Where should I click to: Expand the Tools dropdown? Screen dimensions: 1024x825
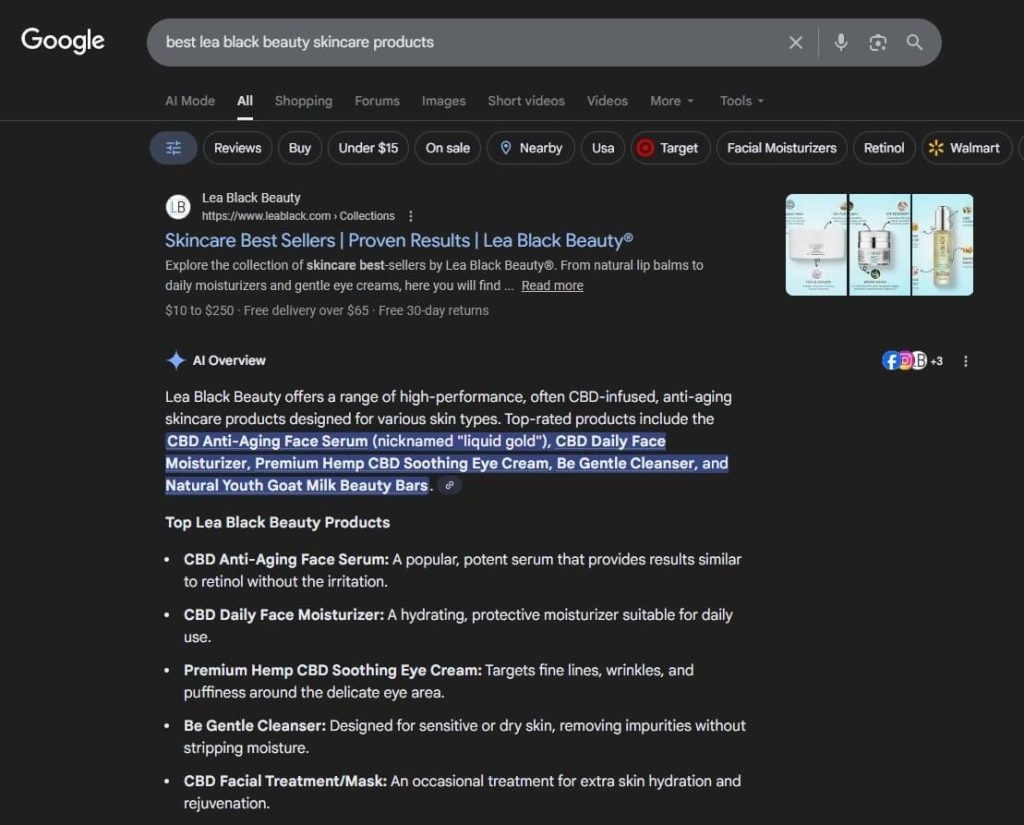pyautogui.click(x=741, y=101)
